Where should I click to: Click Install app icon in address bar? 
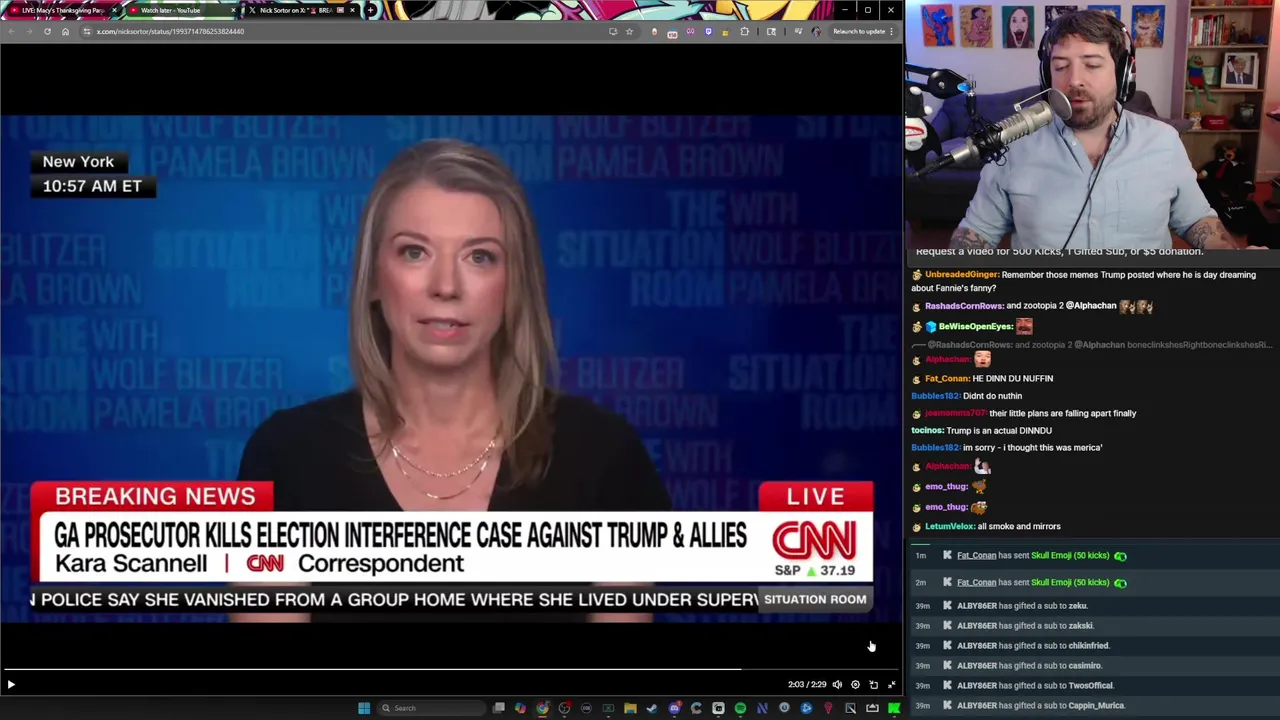(613, 31)
